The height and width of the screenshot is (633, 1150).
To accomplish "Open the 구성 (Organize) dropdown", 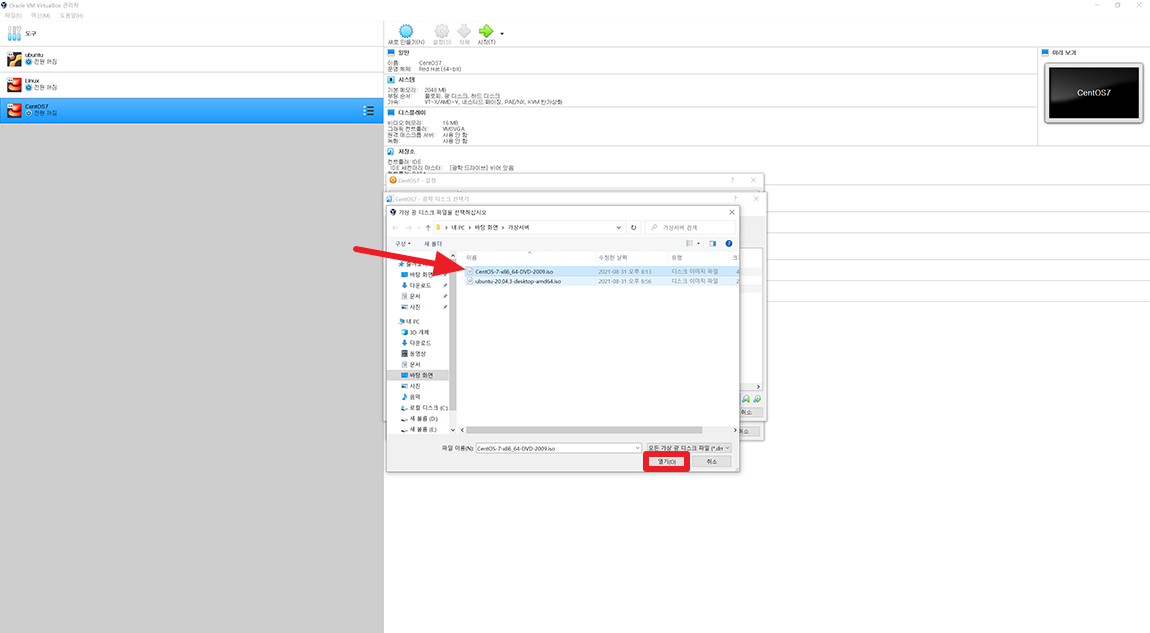I will pyautogui.click(x=403, y=244).
